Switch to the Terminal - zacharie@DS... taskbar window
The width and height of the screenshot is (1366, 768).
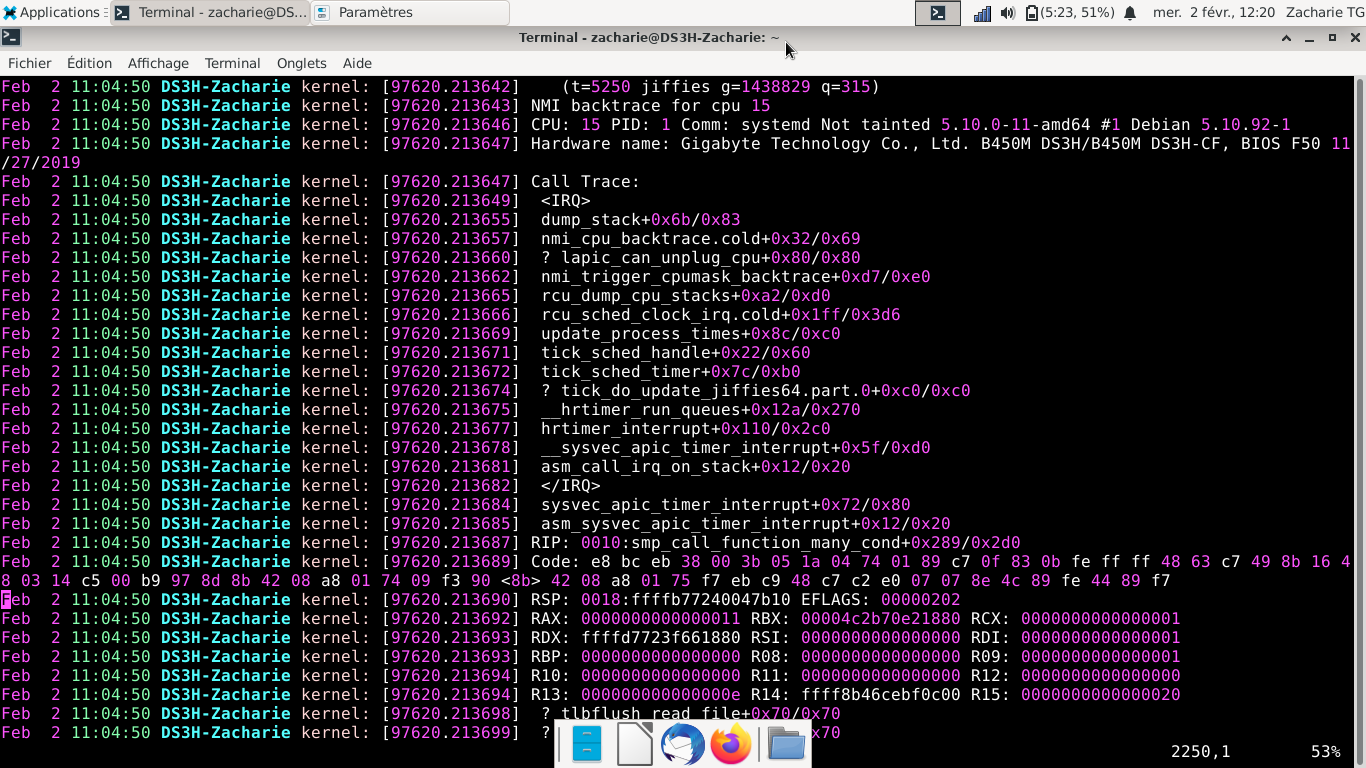(x=210, y=13)
